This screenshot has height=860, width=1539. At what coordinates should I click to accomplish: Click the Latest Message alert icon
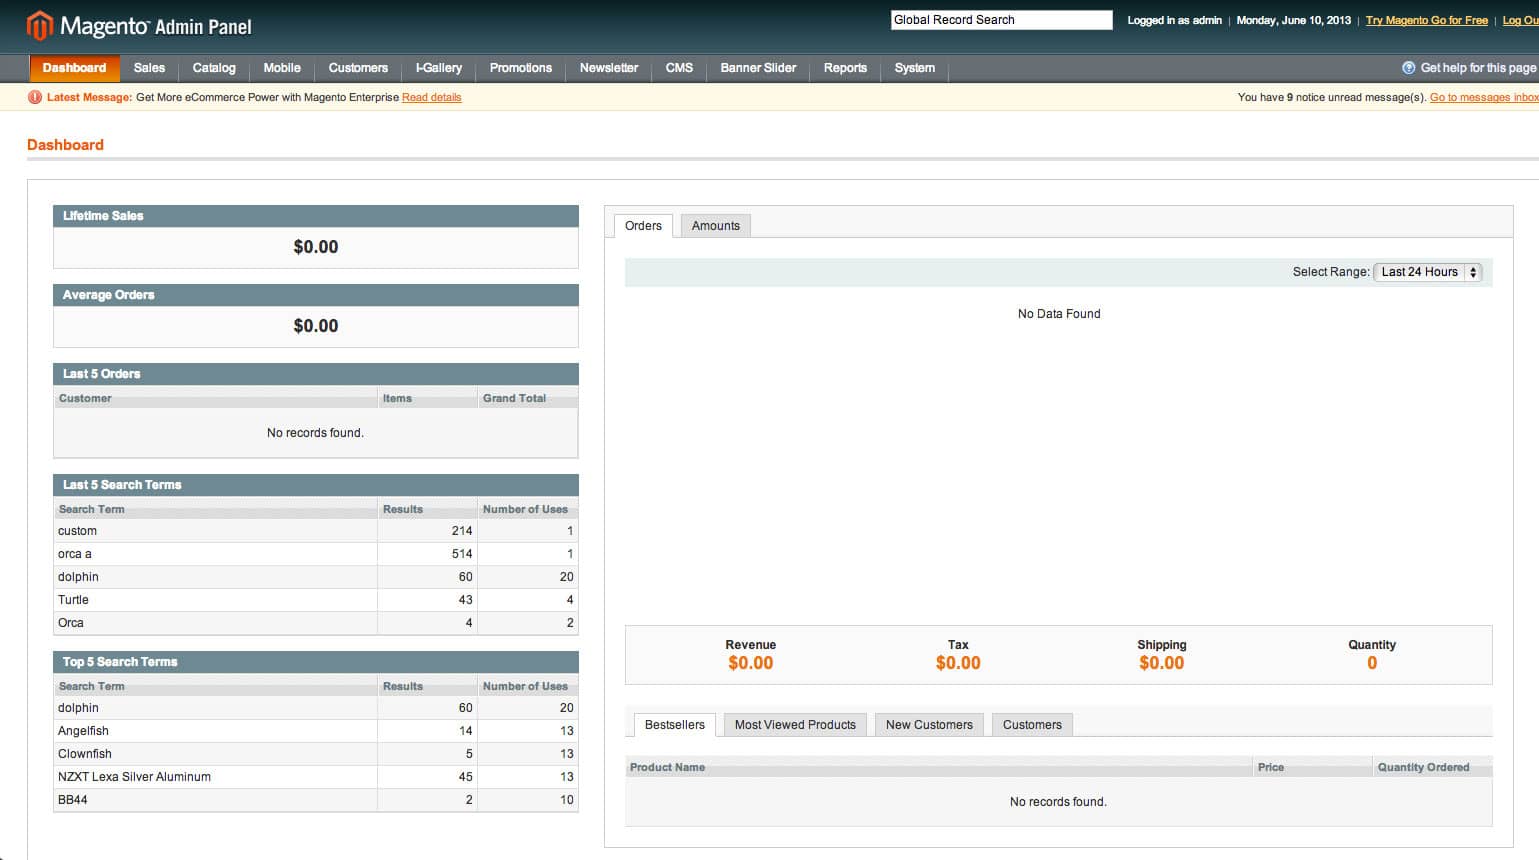click(35, 97)
